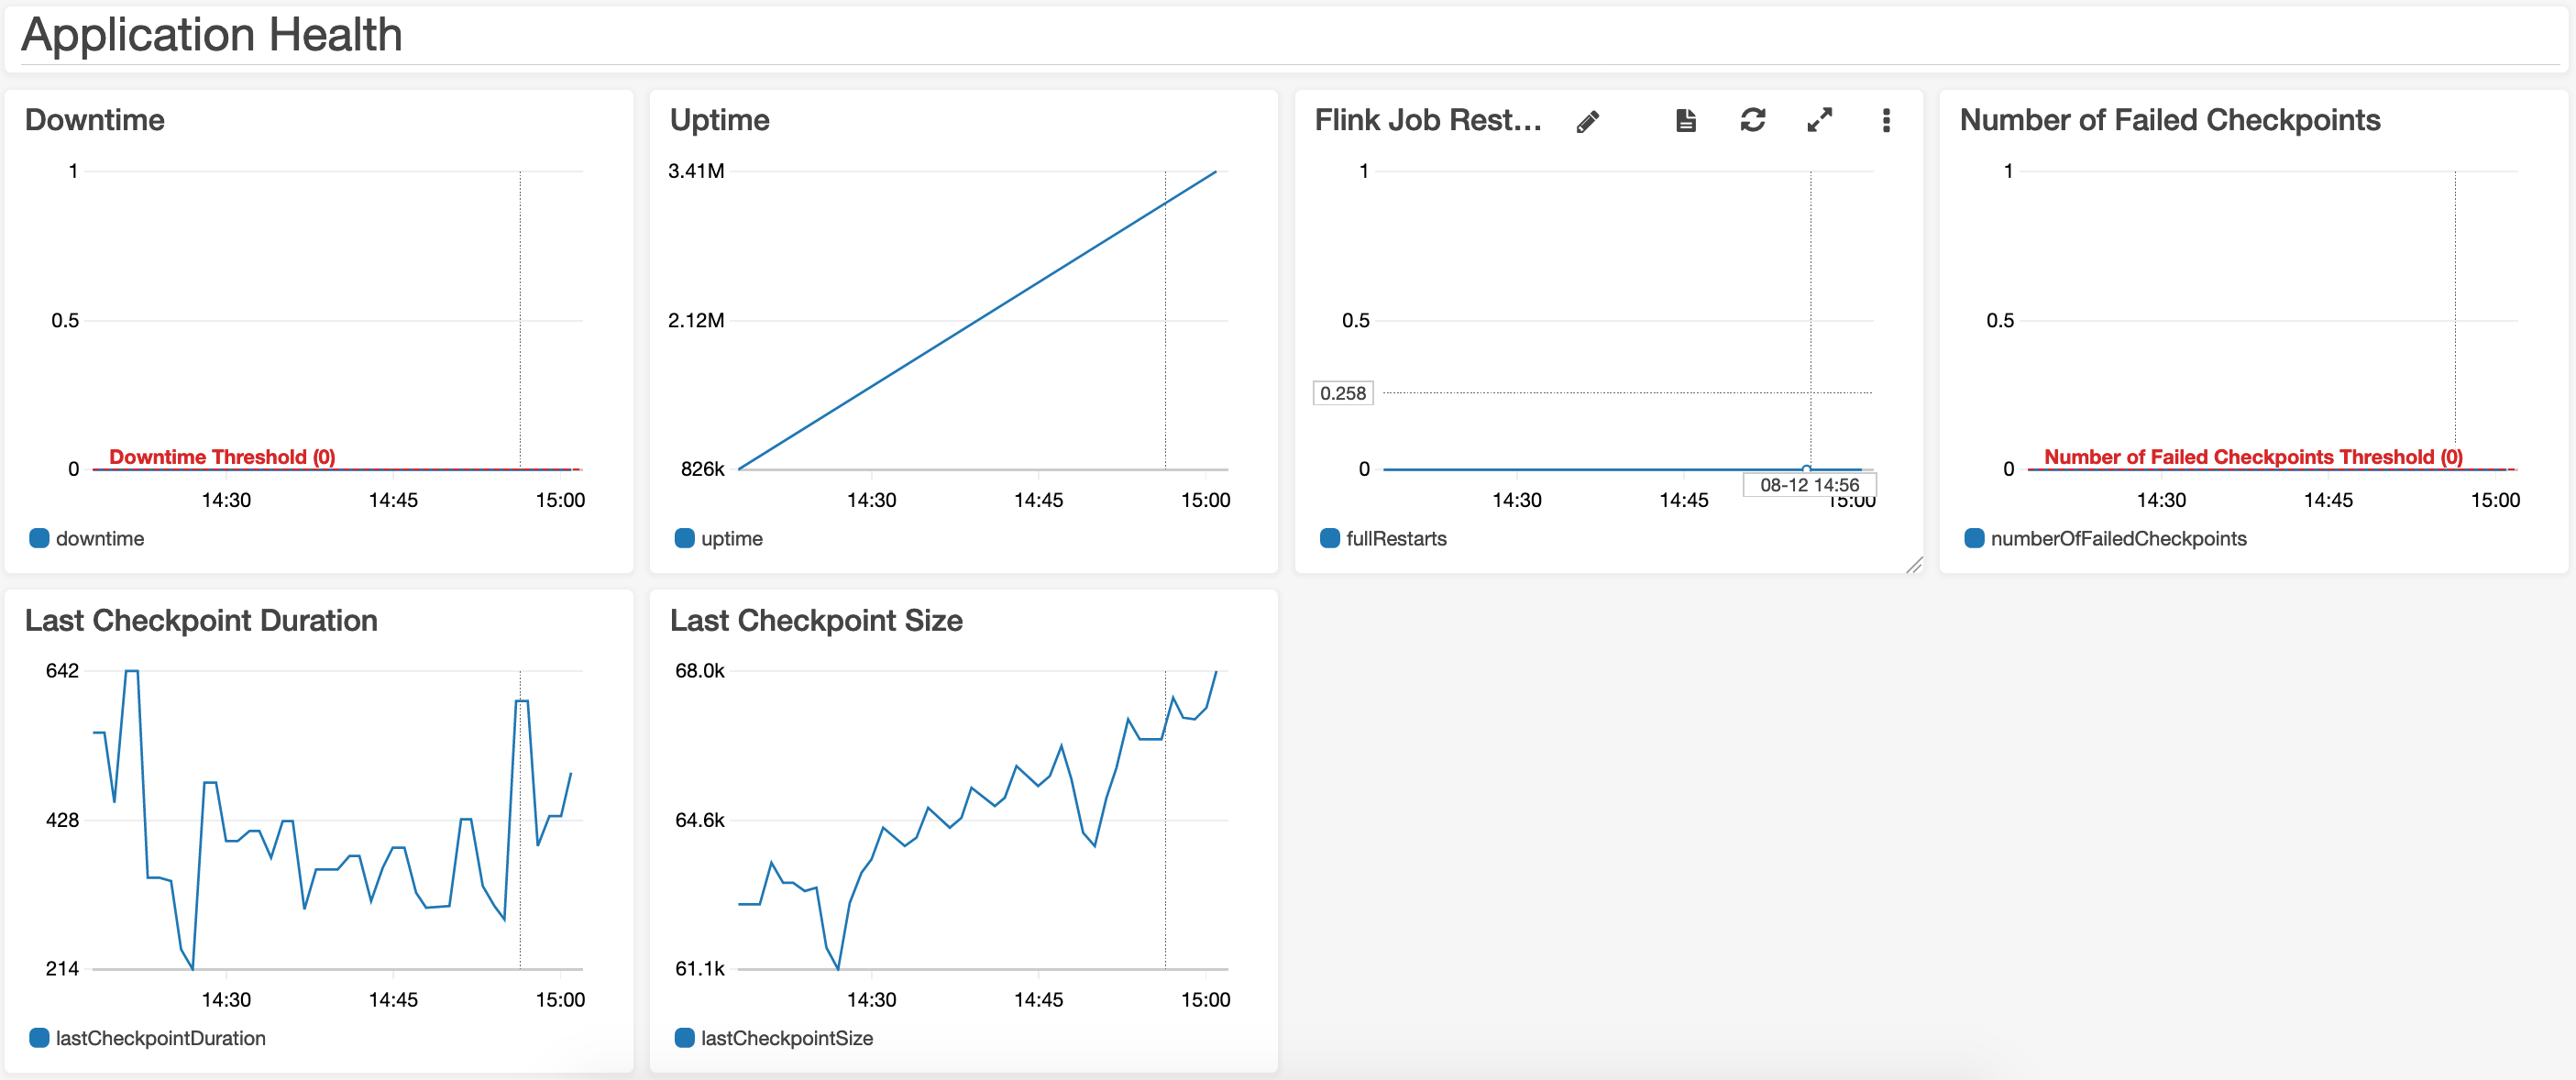Click the 08-12 14:56 data point on fullRestarts
Image resolution: width=2576 pixels, height=1080 pixels.
(x=1806, y=468)
